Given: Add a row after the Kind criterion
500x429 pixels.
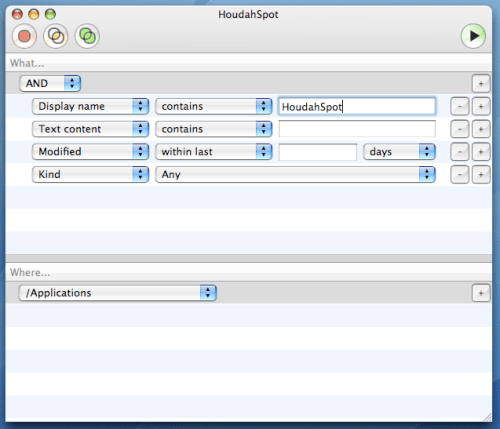Looking at the screenshot, I should point(481,174).
